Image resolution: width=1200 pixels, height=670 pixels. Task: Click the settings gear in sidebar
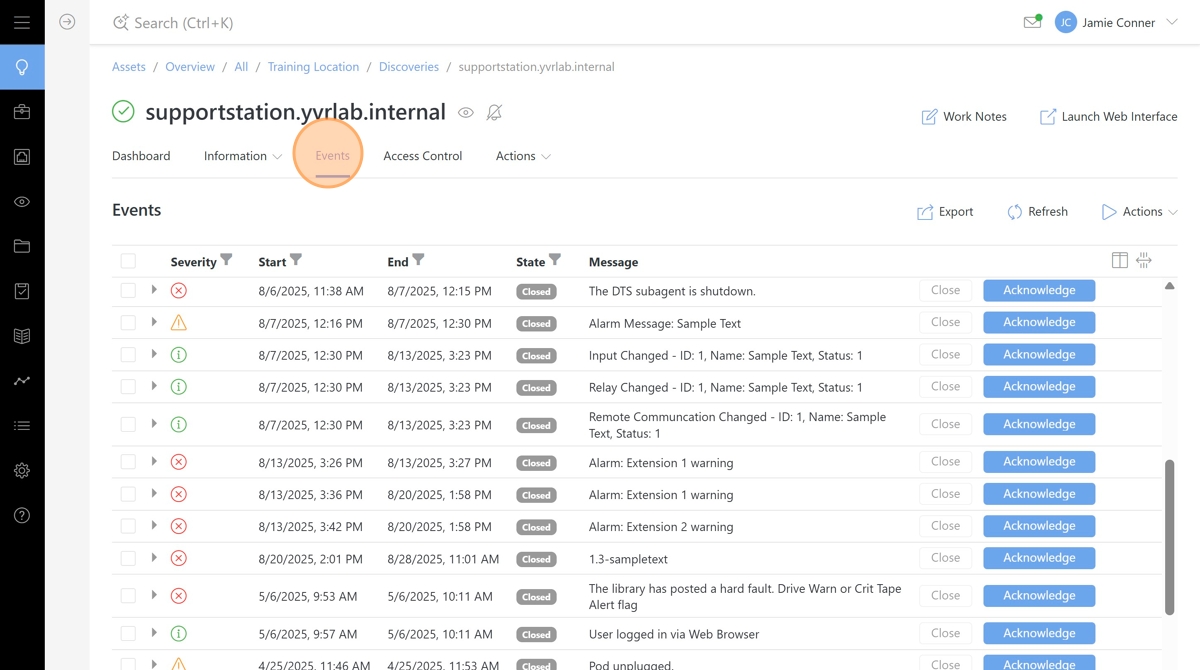22,471
